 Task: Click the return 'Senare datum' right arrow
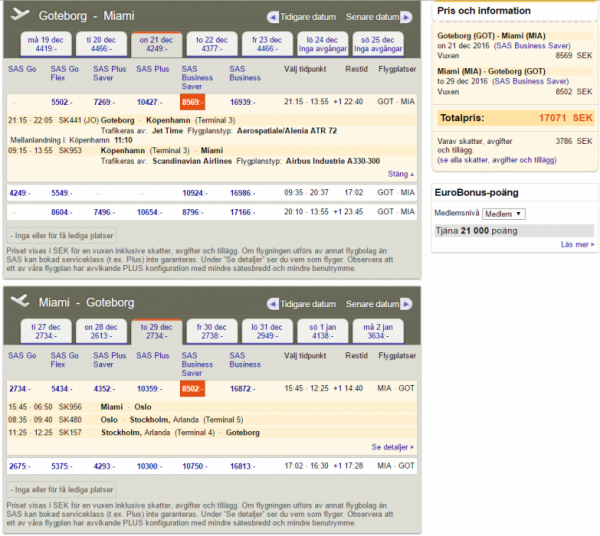click(x=405, y=304)
